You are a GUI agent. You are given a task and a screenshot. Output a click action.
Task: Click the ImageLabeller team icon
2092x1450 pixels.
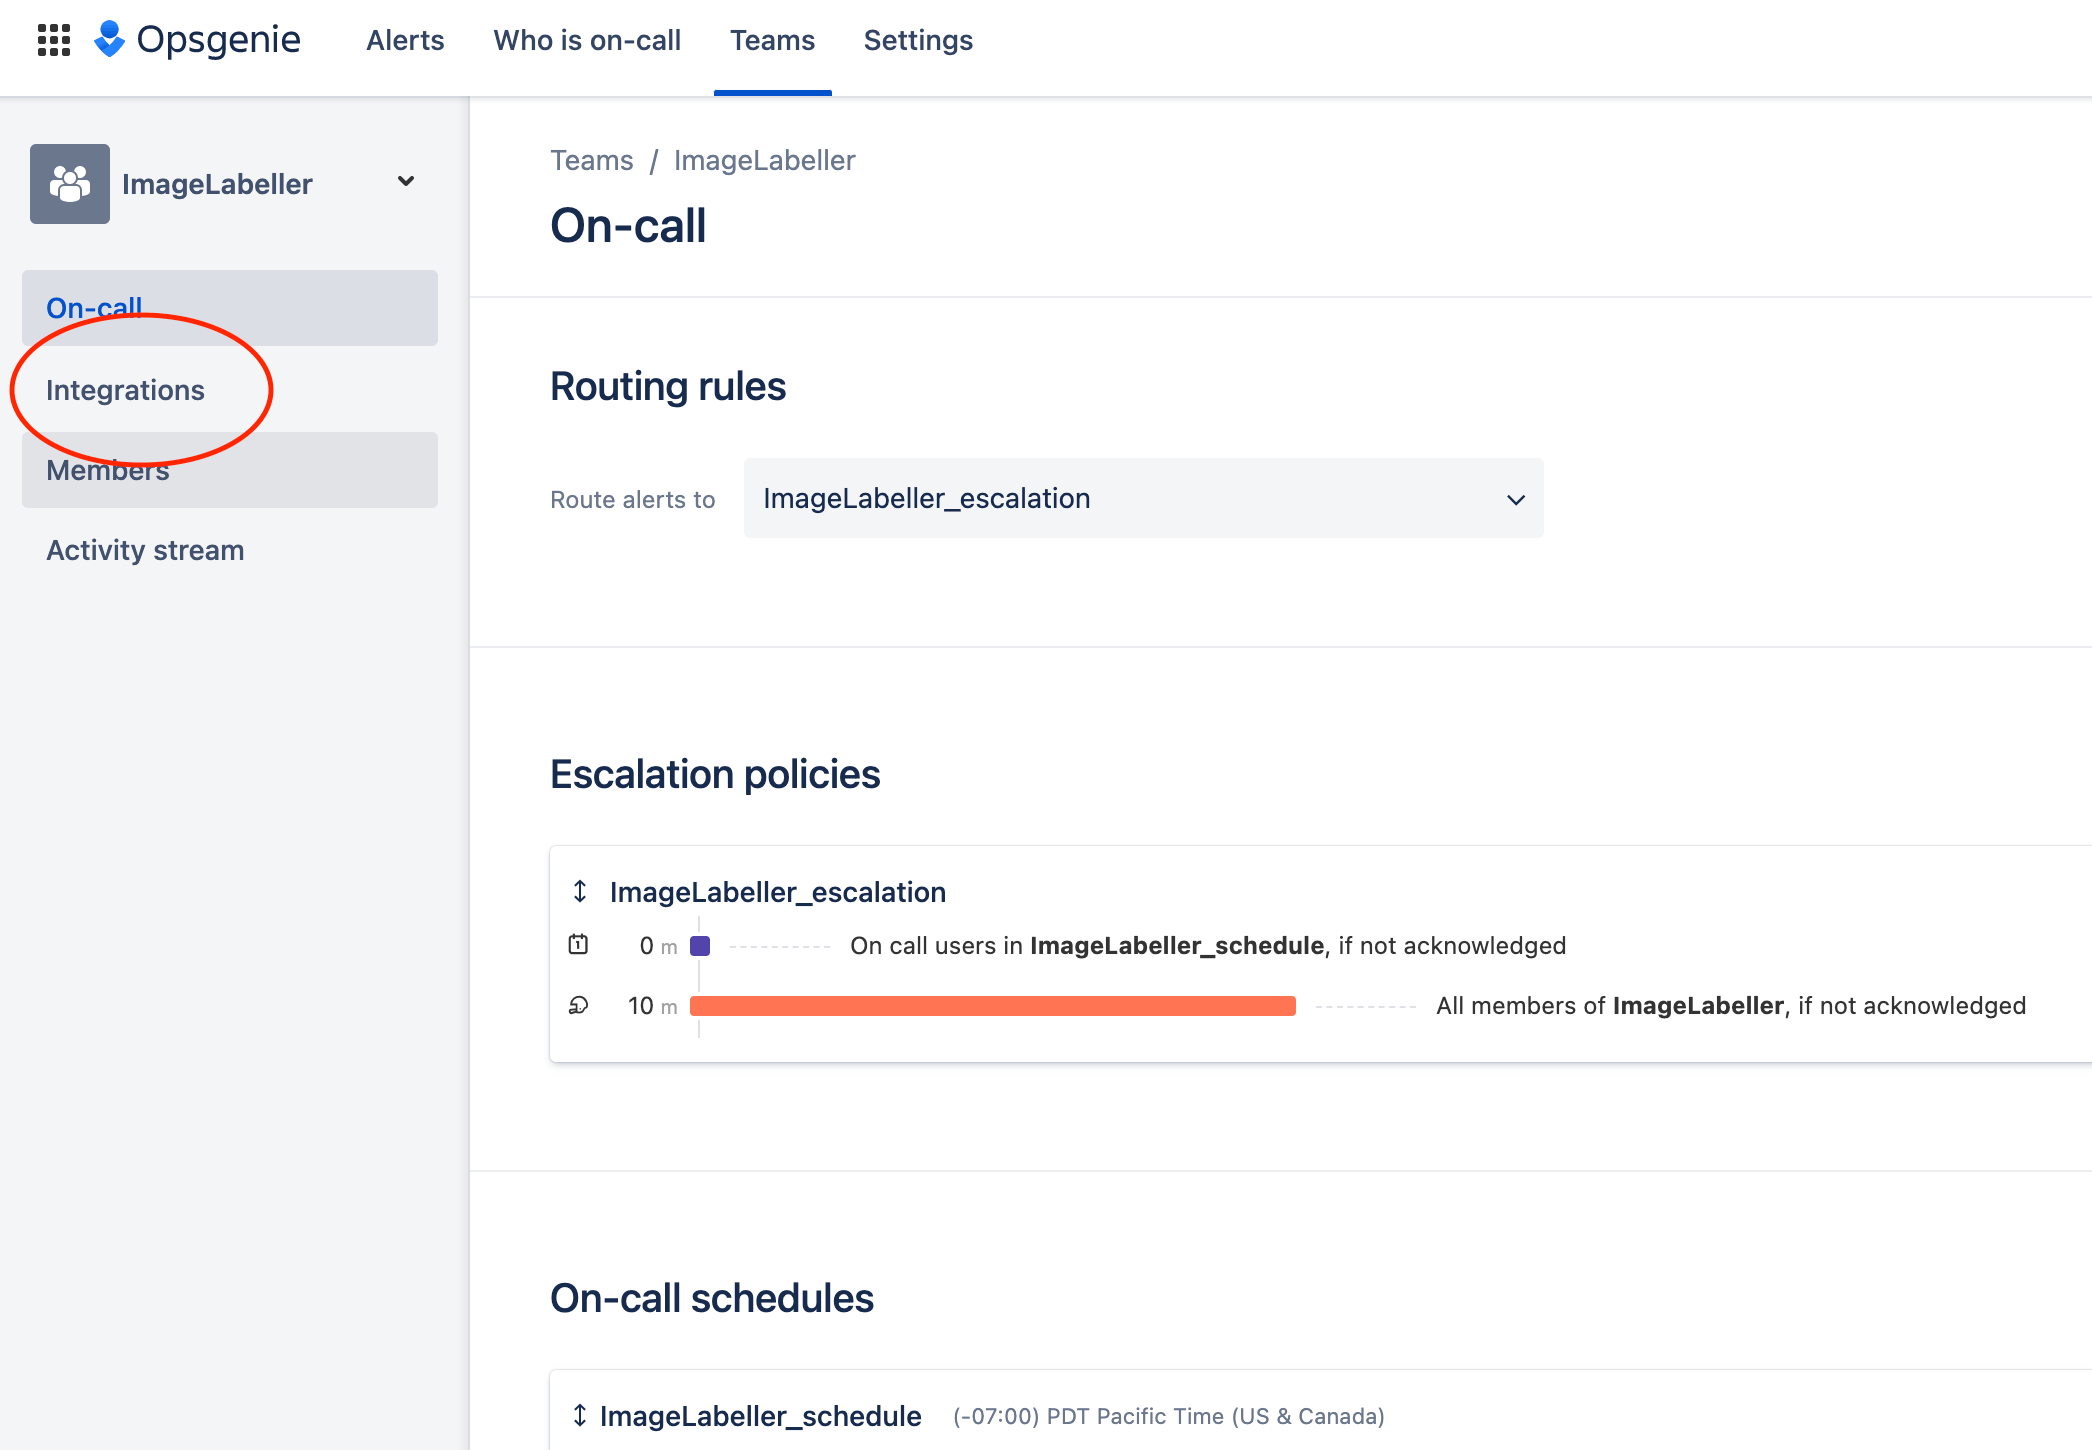click(x=70, y=183)
